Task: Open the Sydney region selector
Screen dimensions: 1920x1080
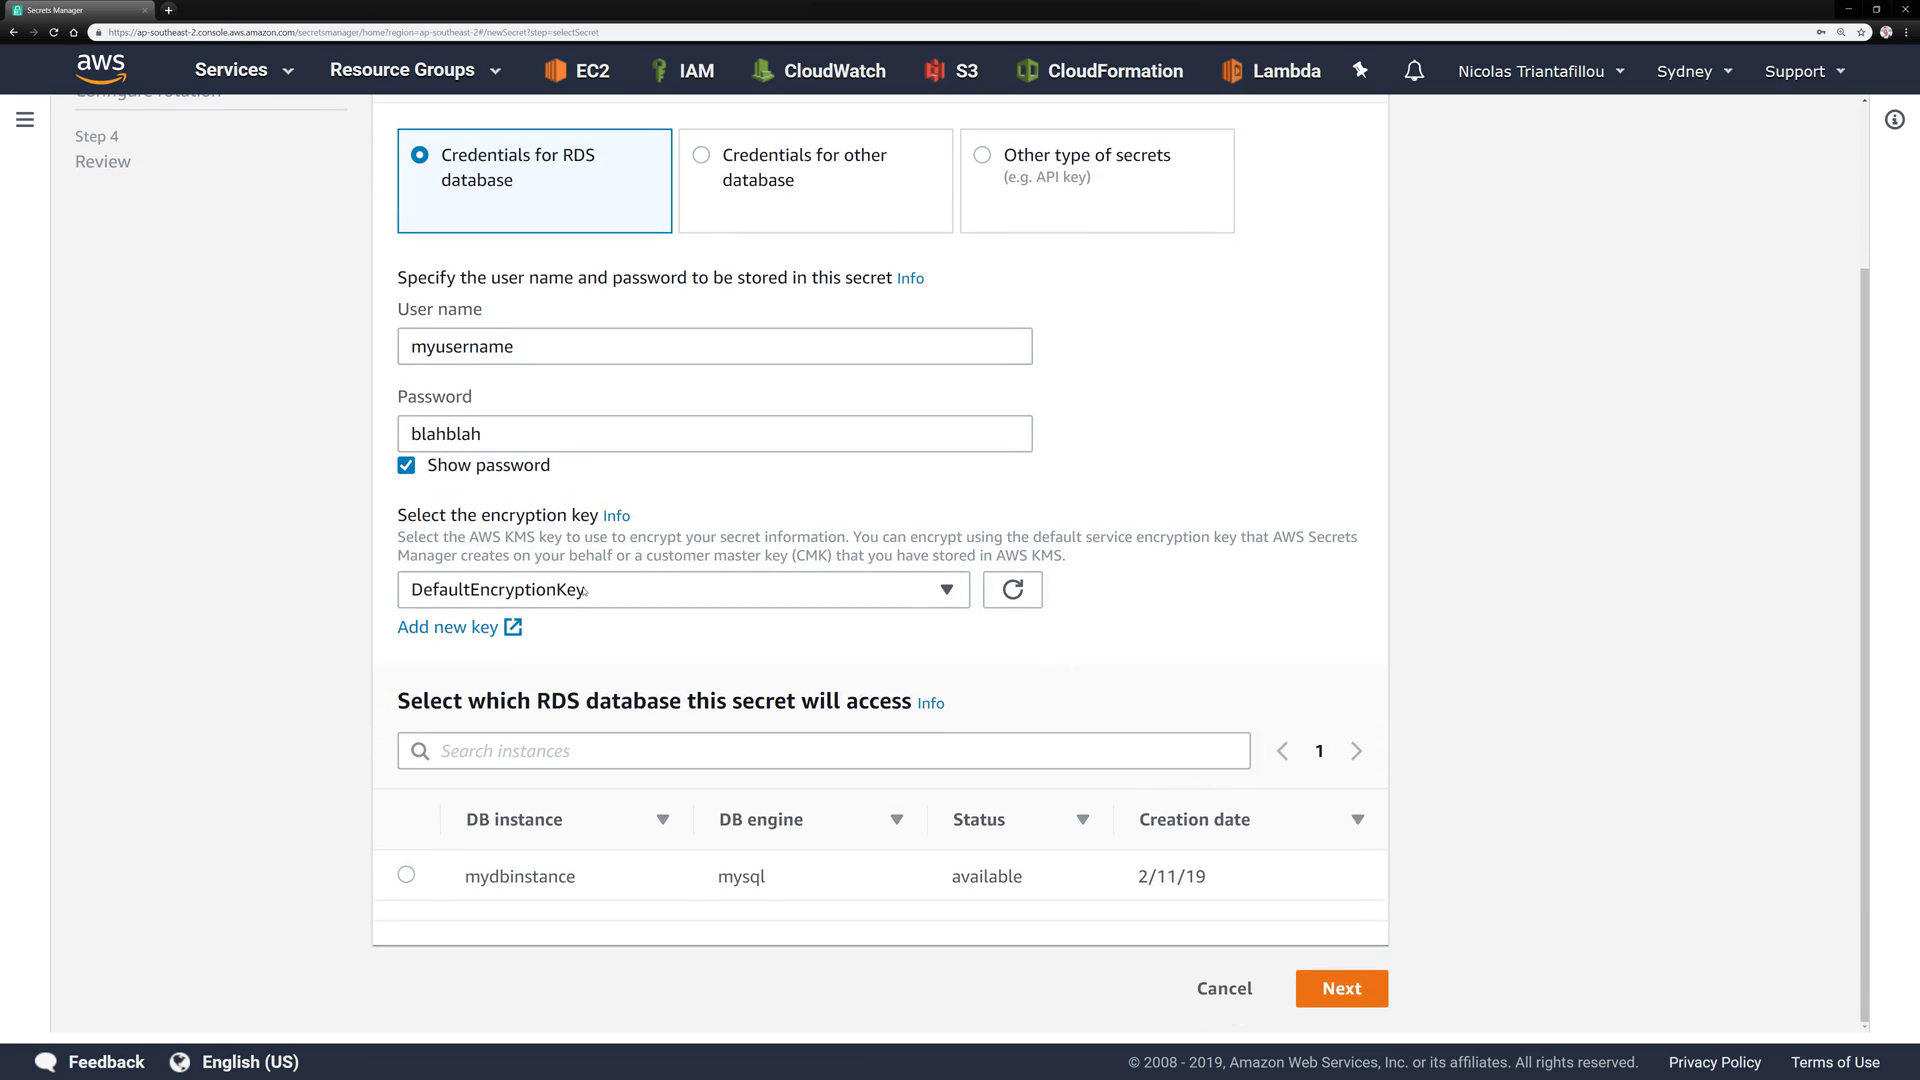Action: 1694,71
